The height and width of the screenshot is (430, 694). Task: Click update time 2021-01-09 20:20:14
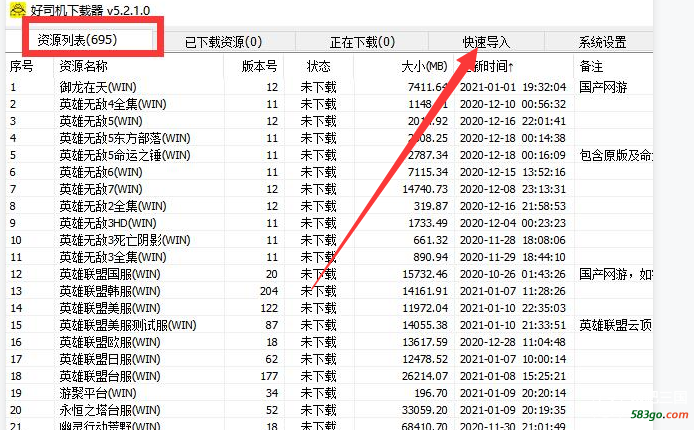point(513,393)
